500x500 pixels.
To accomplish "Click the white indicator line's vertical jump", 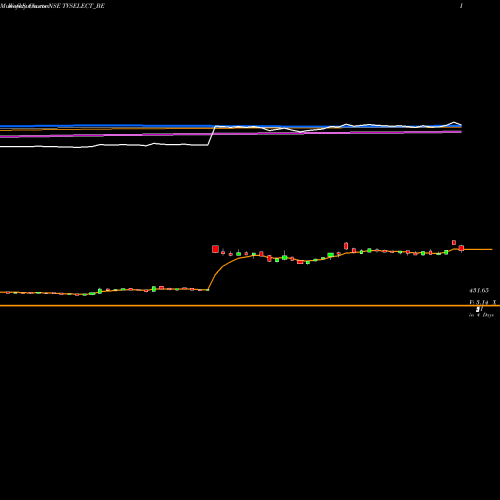I will point(212,136).
